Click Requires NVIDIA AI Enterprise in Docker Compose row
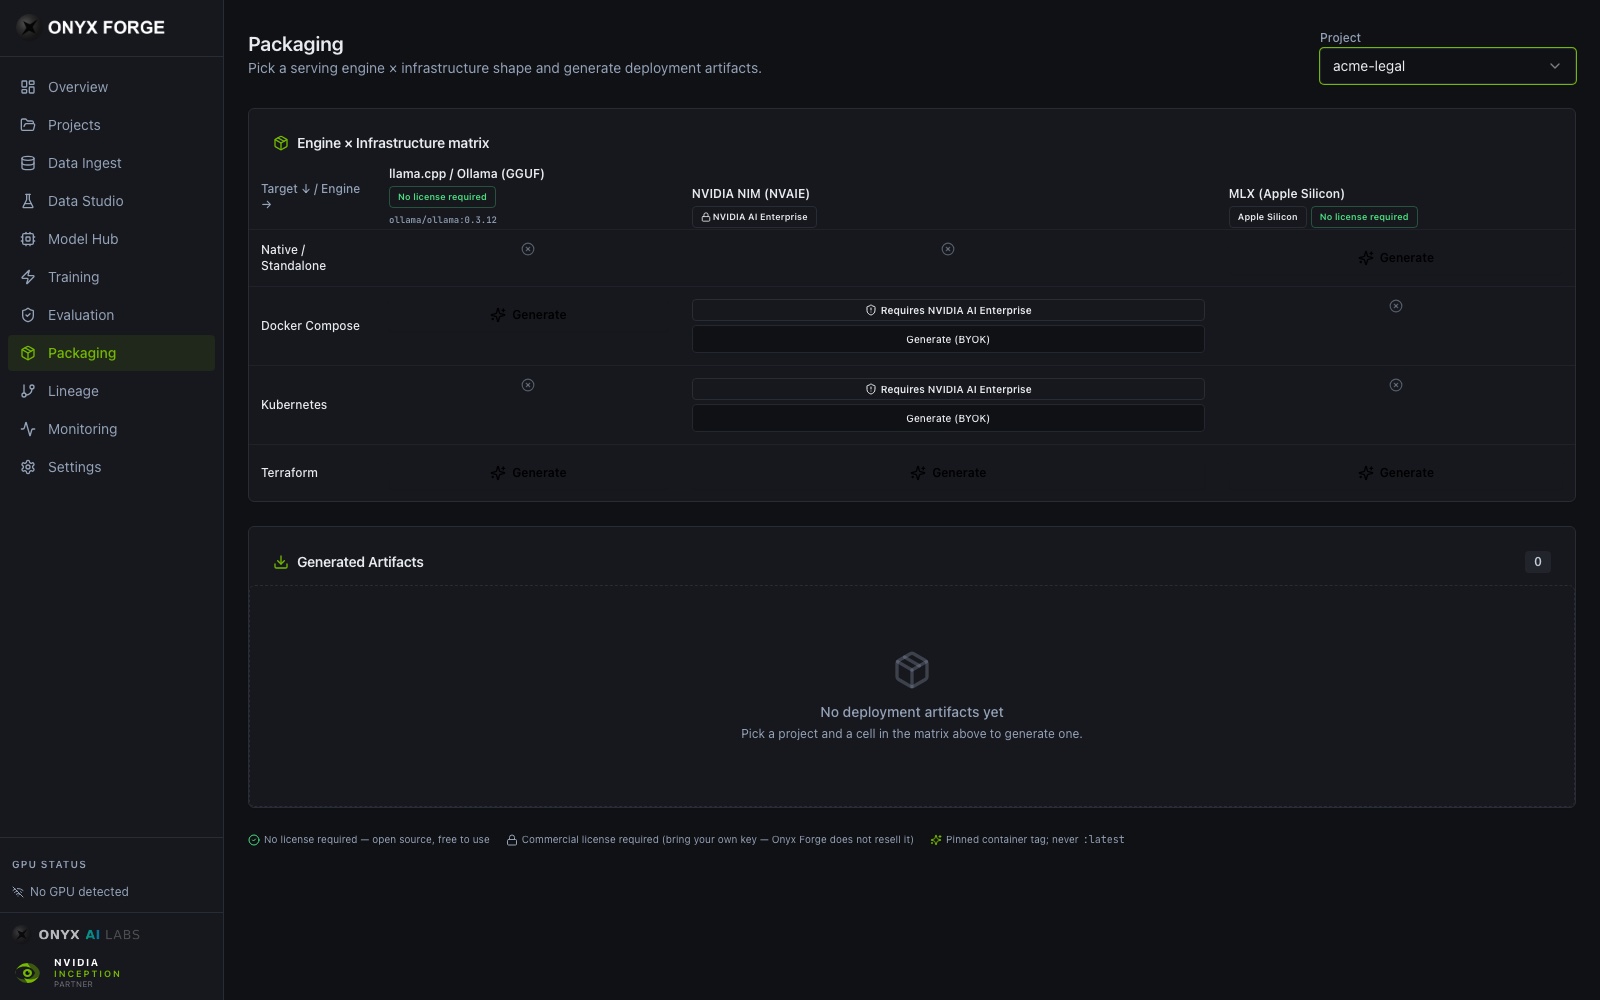 pos(948,310)
